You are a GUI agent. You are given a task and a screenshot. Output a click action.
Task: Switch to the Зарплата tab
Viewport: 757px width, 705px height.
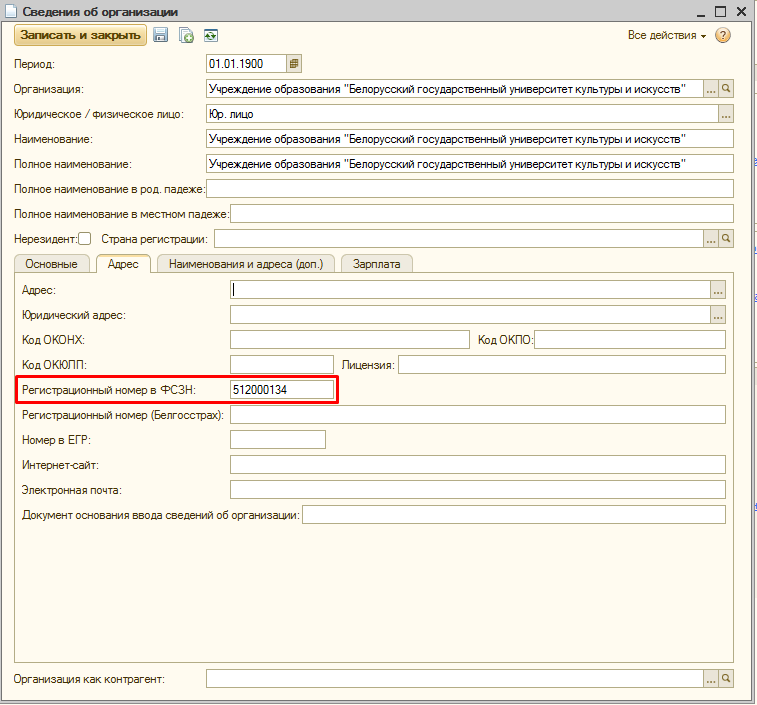[x=377, y=264]
